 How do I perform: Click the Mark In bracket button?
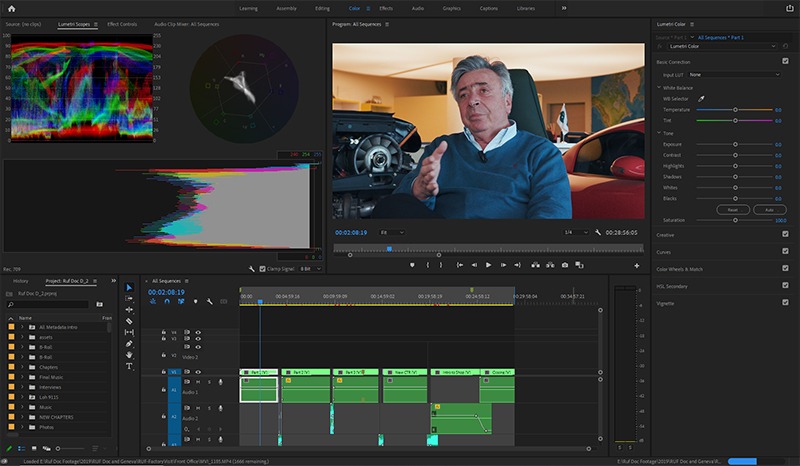click(428, 265)
